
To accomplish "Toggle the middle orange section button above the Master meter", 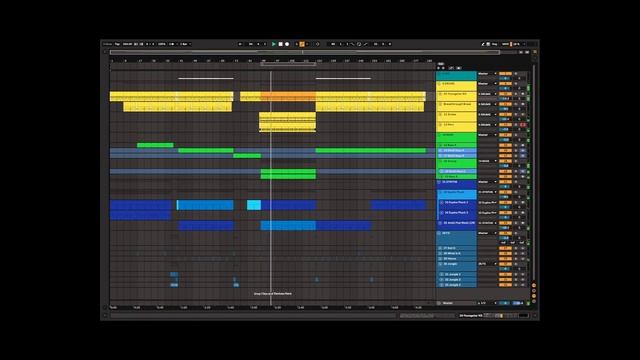I will 534,291.
